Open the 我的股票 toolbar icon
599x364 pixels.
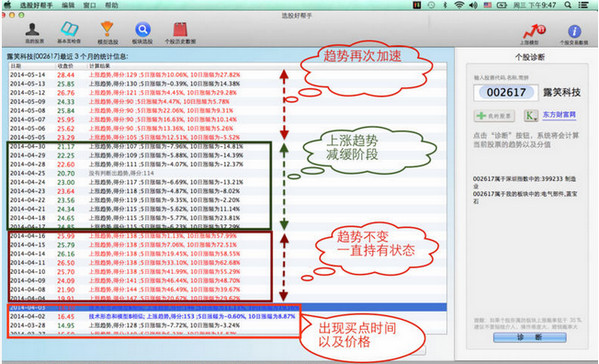[34, 32]
